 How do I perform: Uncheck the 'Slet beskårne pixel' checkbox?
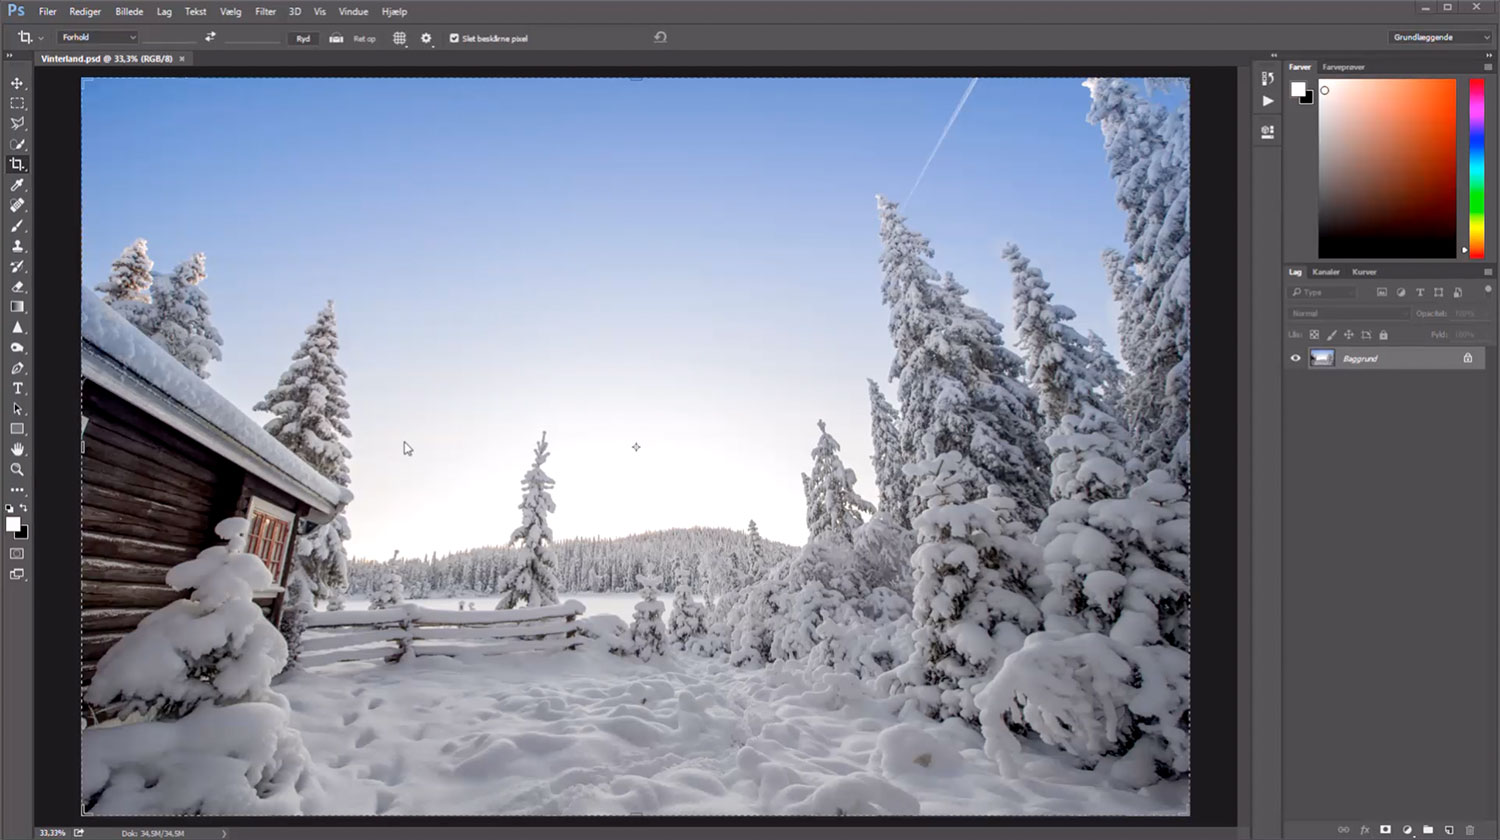[x=454, y=38]
